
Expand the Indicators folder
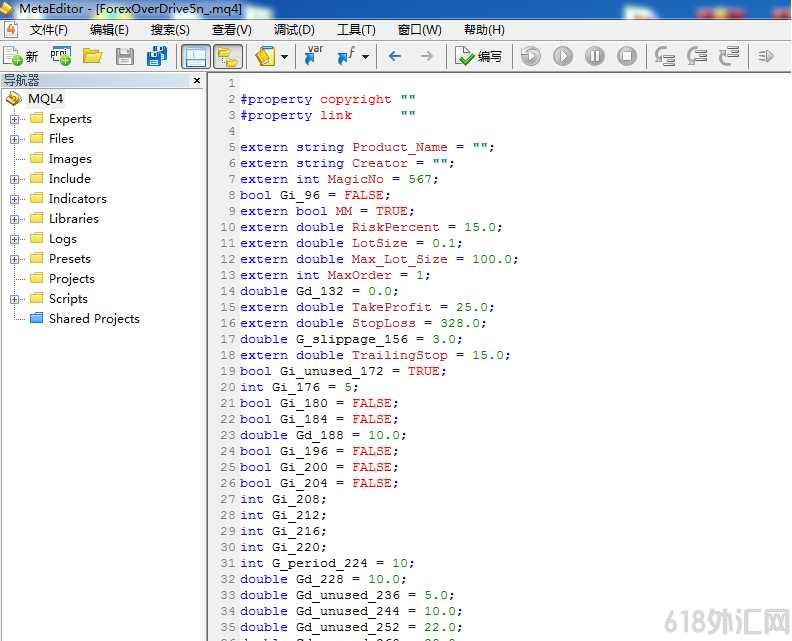[14, 199]
